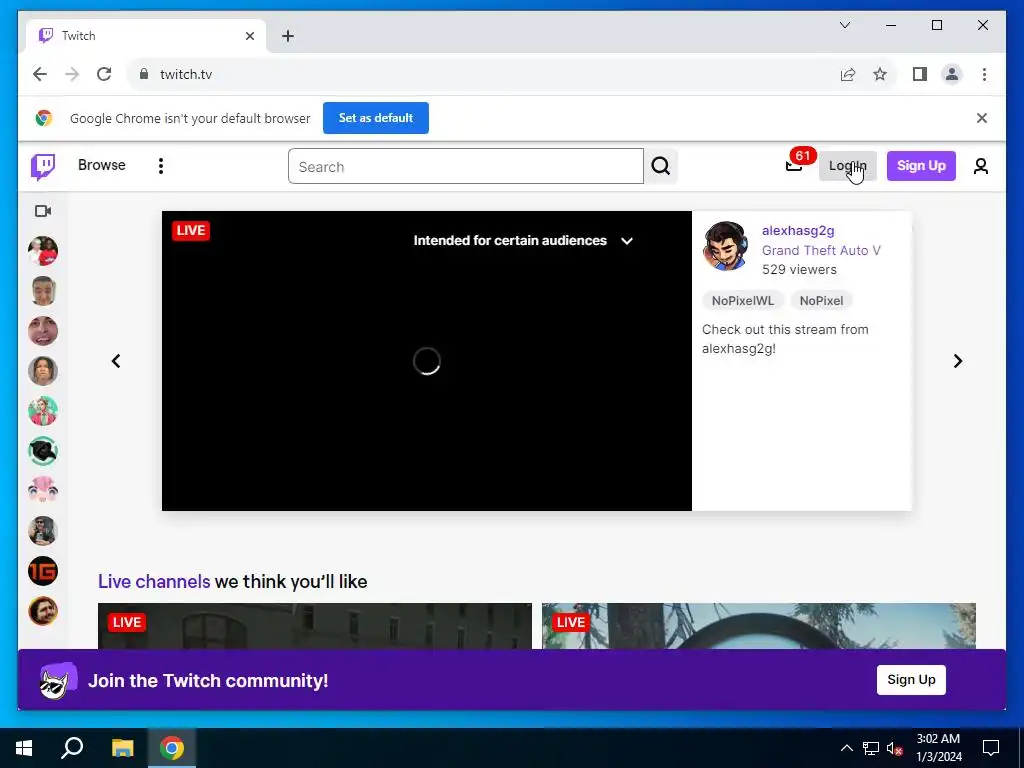1024x768 pixels.
Task: Close the Twitch browser tab
Action: (249, 36)
